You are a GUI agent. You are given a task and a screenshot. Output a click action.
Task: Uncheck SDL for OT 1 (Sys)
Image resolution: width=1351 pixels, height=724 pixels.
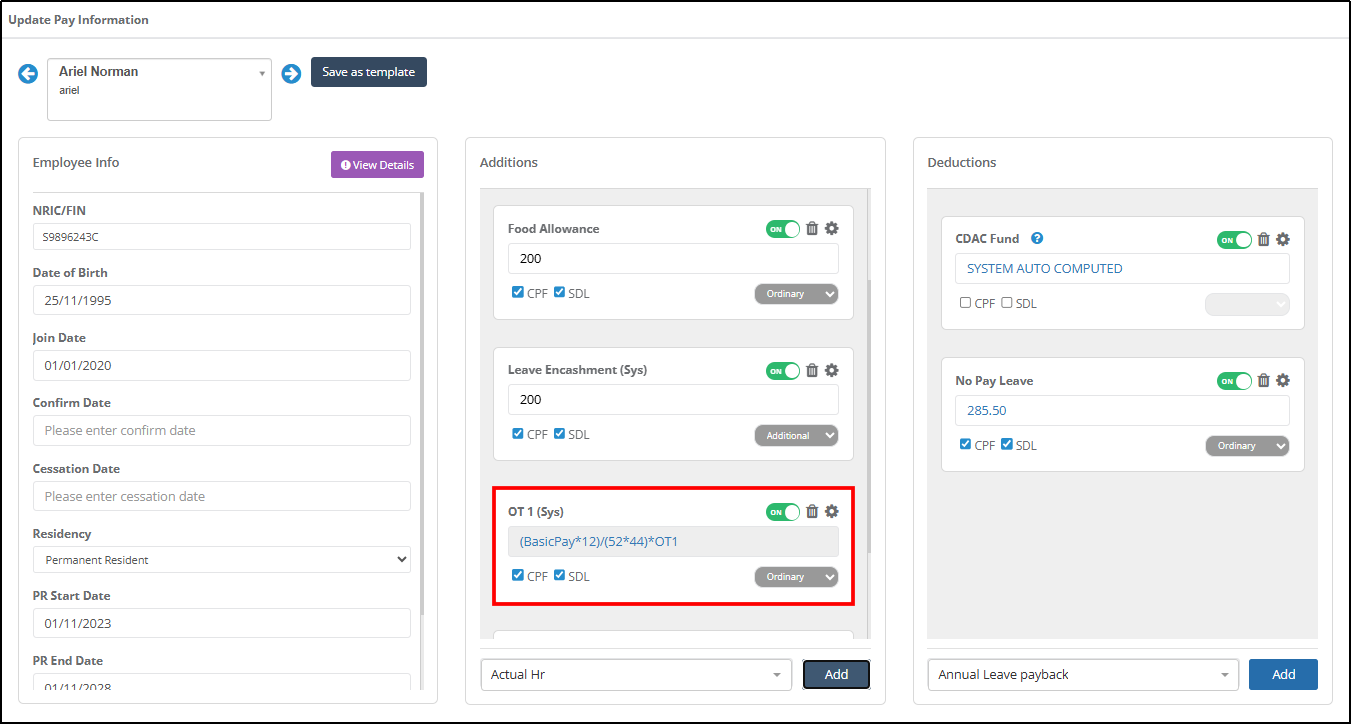click(559, 575)
